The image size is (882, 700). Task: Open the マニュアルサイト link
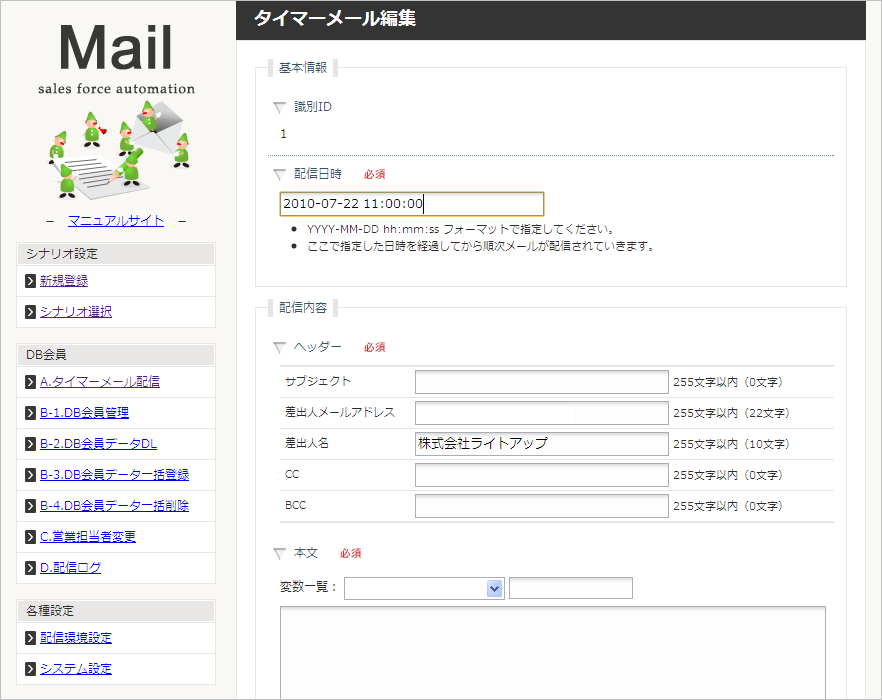click(116, 220)
